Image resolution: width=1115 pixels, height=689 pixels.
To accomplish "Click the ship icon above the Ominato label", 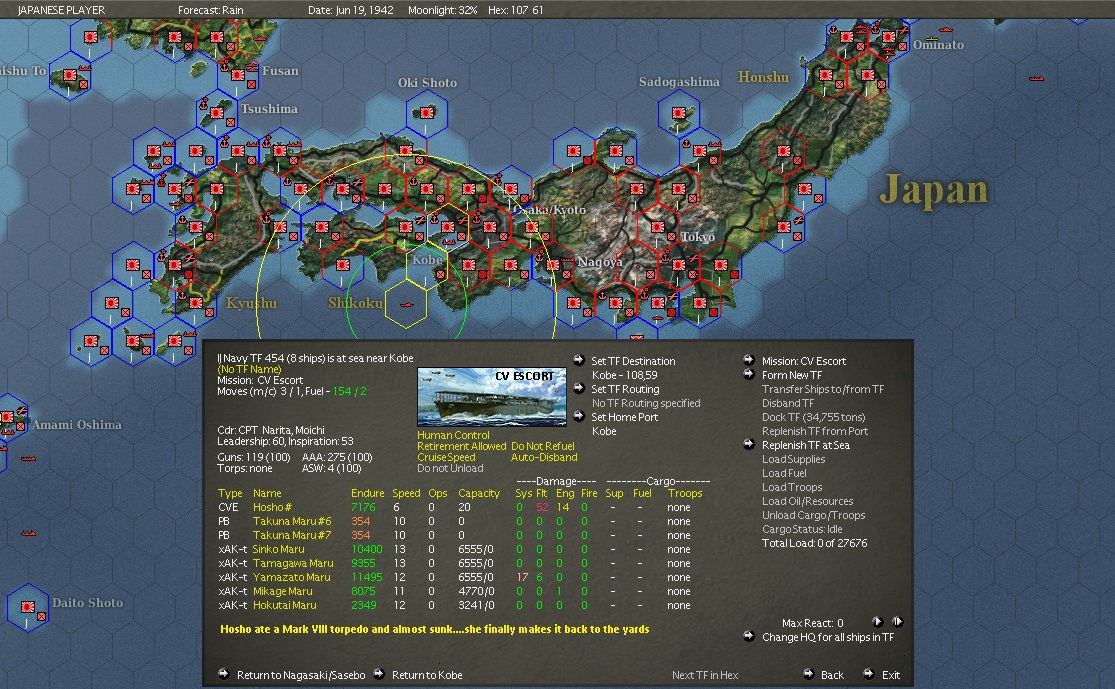I will click(x=945, y=30).
